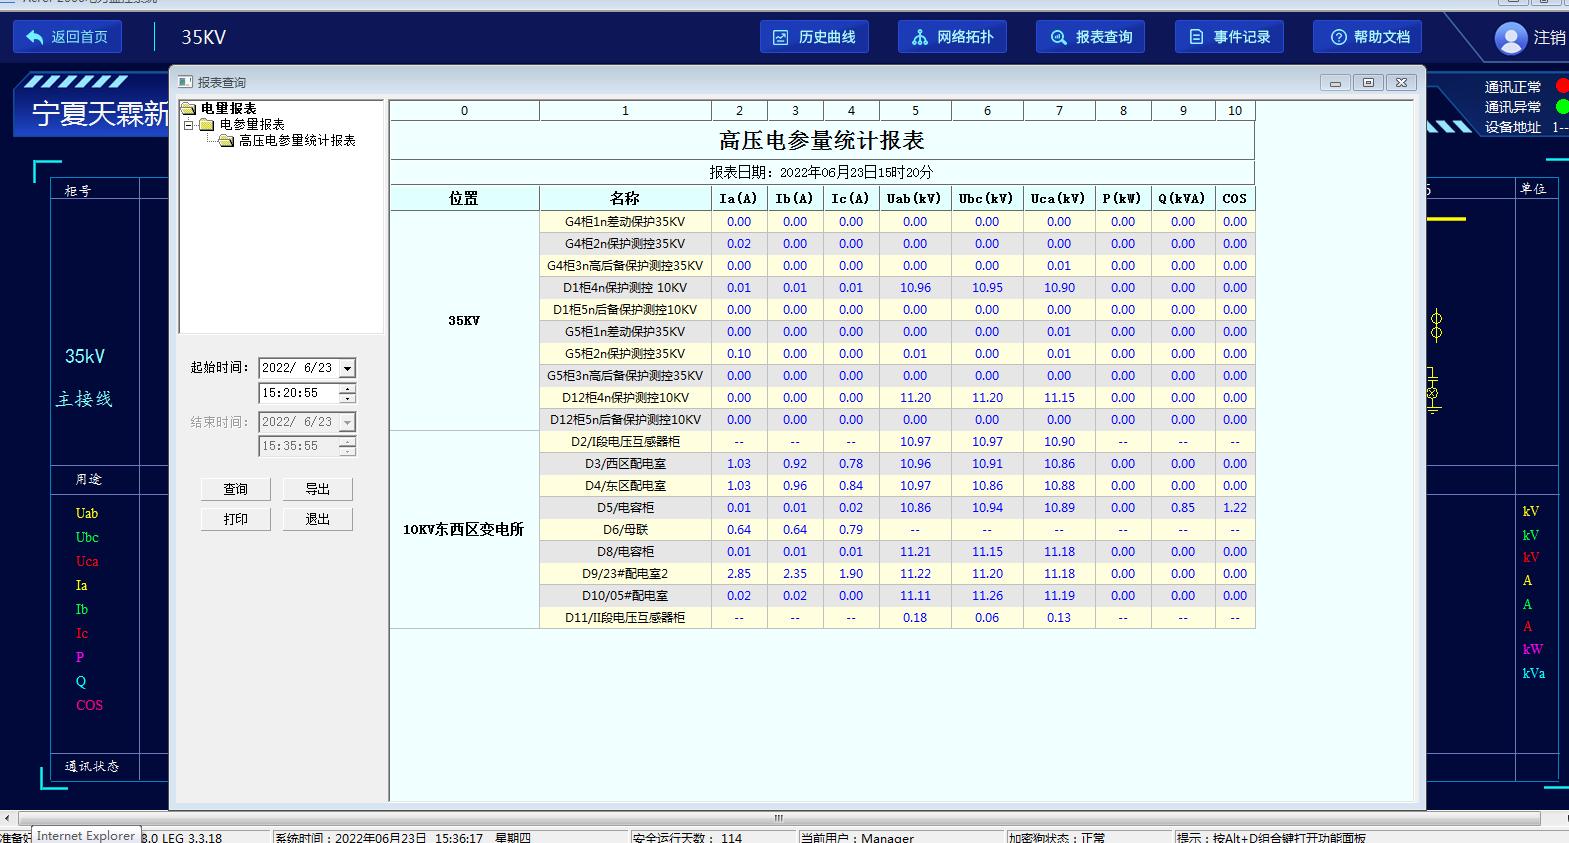Click the 导出 export button
1569x843 pixels.
(317, 489)
